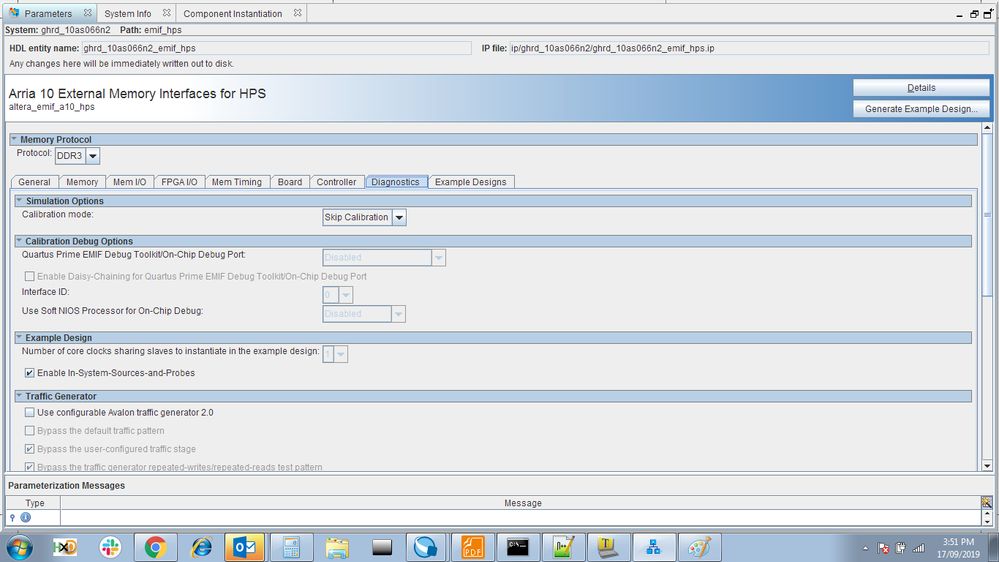This screenshot has width=999, height=562.
Task: Open the Calibration mode dropdown
Action: (x=399, y=217)
